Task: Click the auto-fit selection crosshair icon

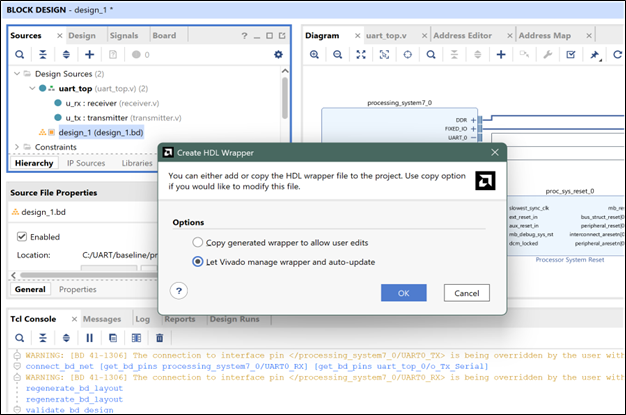Action: click(x=408, y=55)
